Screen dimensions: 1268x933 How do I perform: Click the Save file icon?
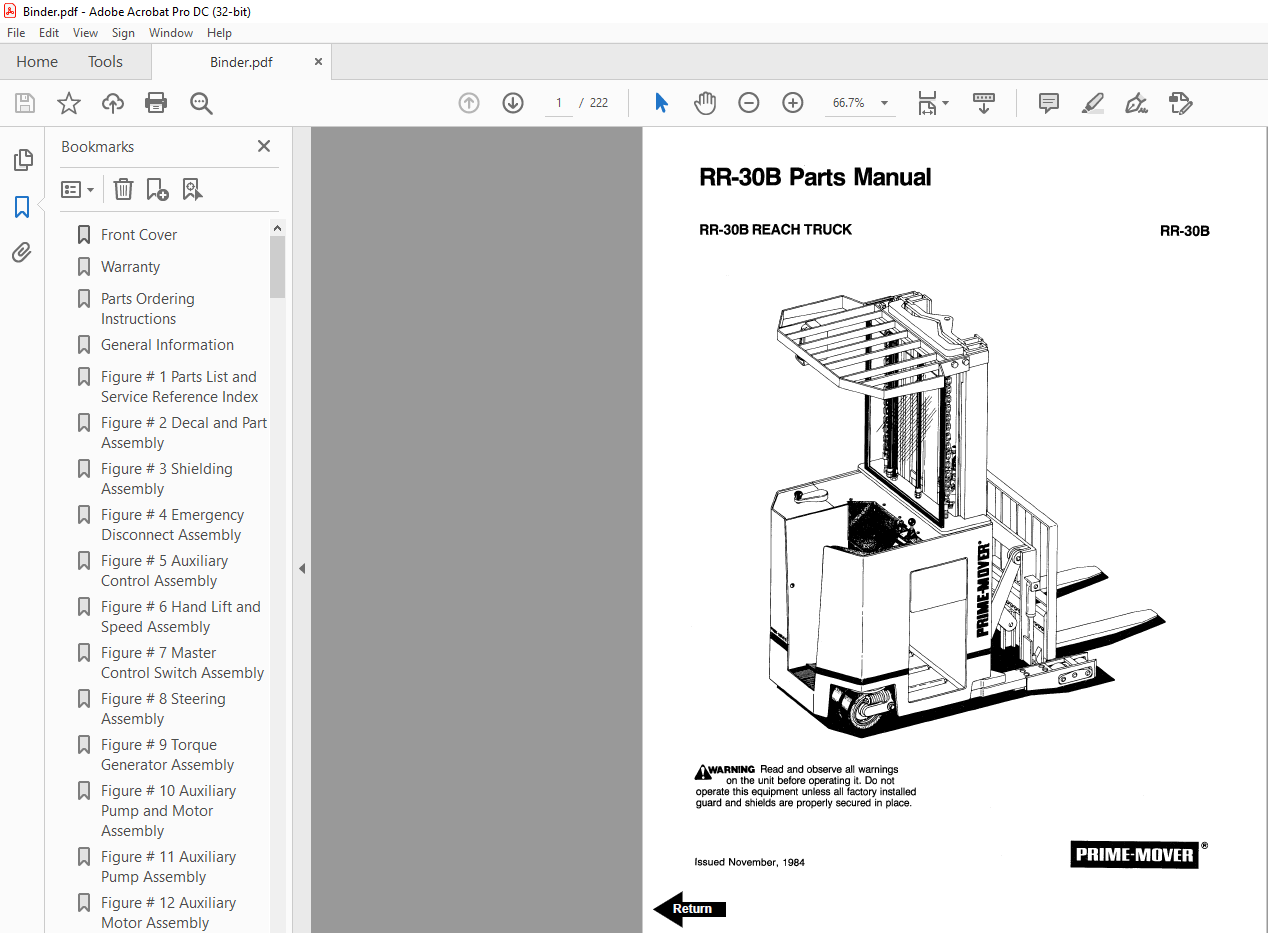pos(25,103)
